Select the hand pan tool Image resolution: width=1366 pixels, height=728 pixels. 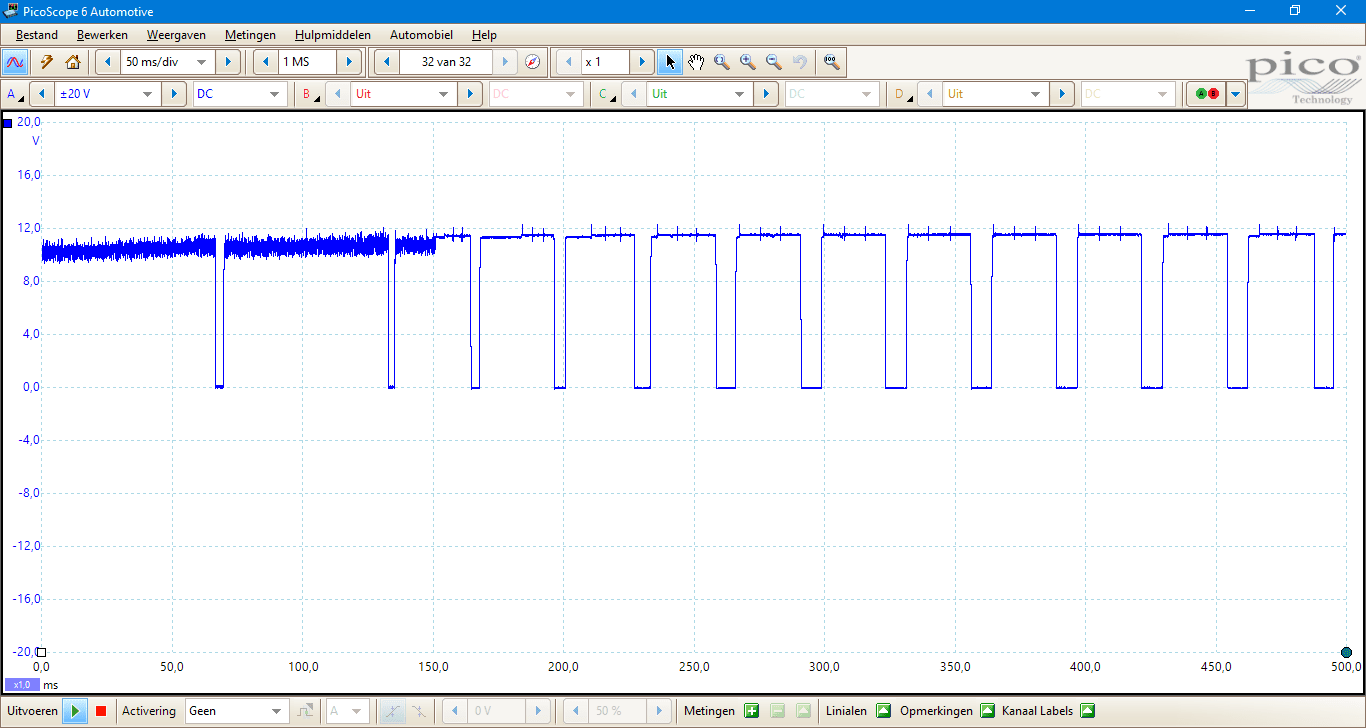[x=696, y=62]
